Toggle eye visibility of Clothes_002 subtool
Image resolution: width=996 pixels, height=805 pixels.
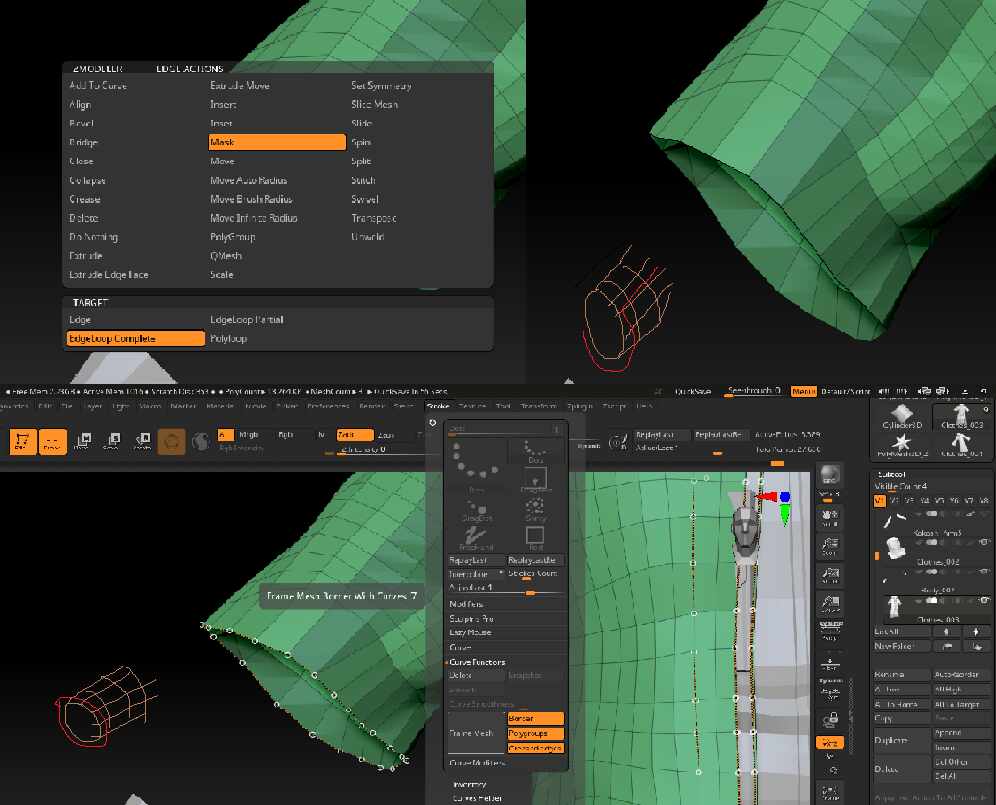pyautogui.click(x=985, y=541)
